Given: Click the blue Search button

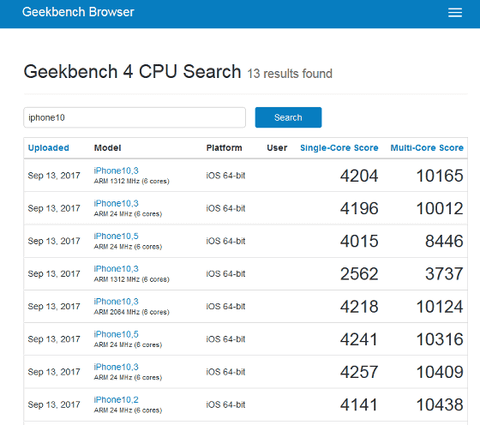Looking at the screenshot, I should pos(288,117).
